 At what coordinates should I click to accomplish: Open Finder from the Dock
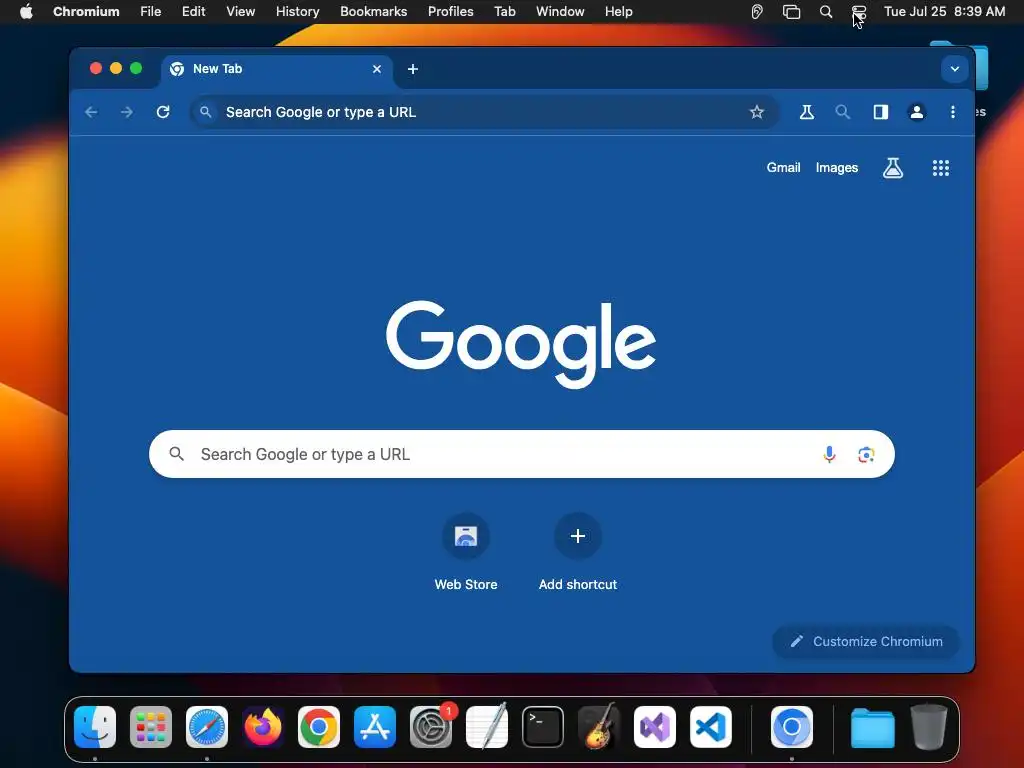[95, 727]
